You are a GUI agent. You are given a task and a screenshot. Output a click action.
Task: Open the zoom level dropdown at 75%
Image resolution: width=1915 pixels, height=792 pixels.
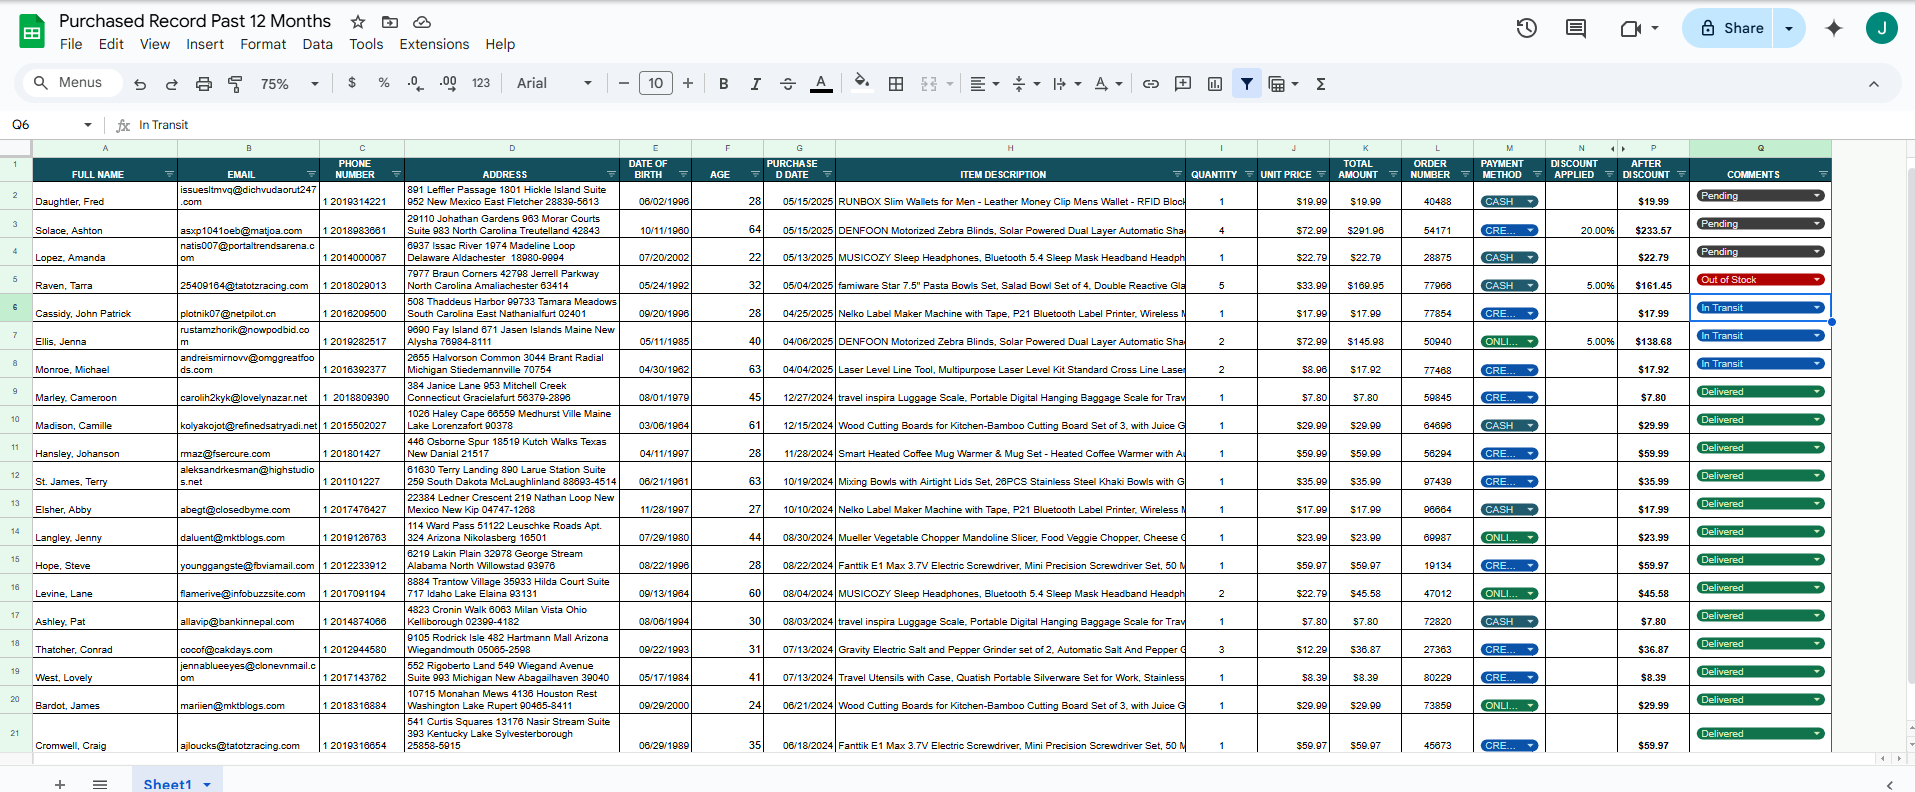(x=290, y=84)
